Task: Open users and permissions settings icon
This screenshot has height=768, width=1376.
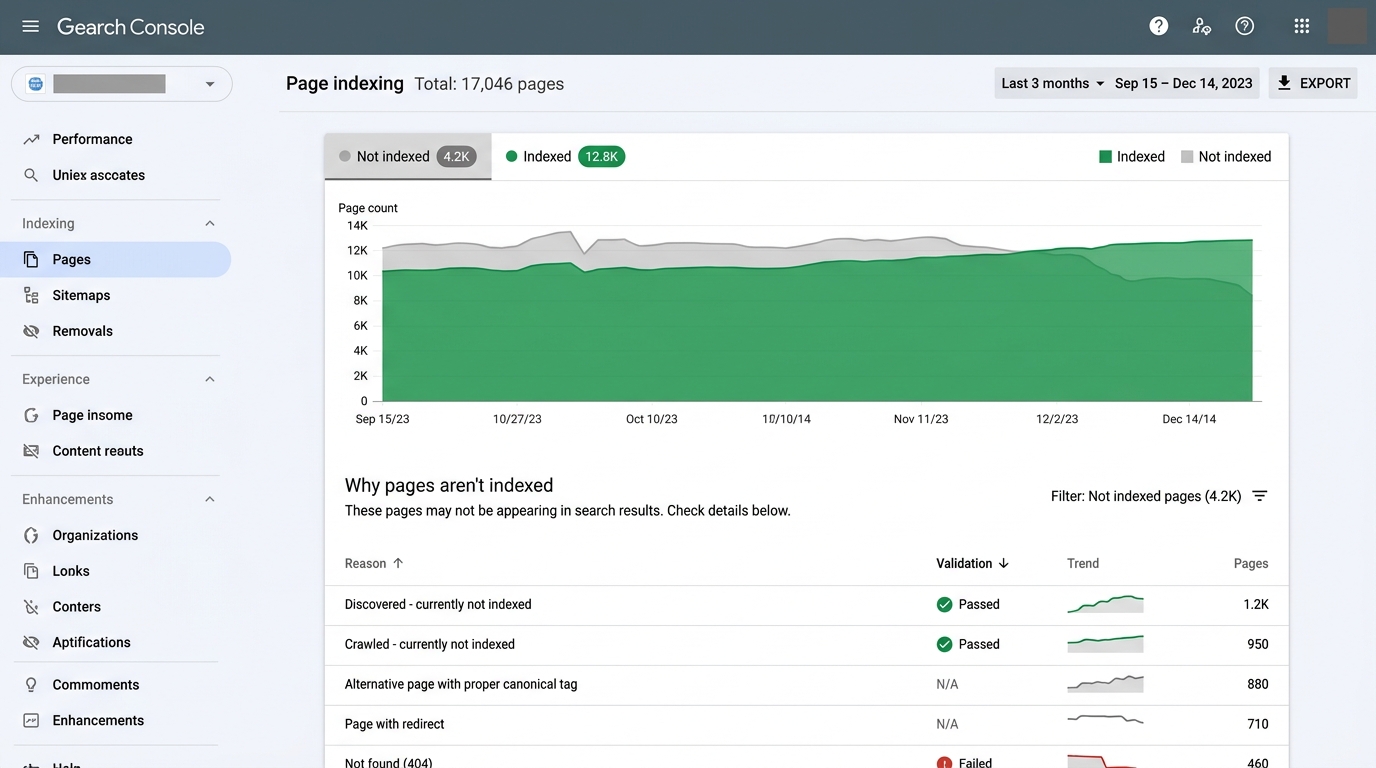Action: pos(1202,26)
